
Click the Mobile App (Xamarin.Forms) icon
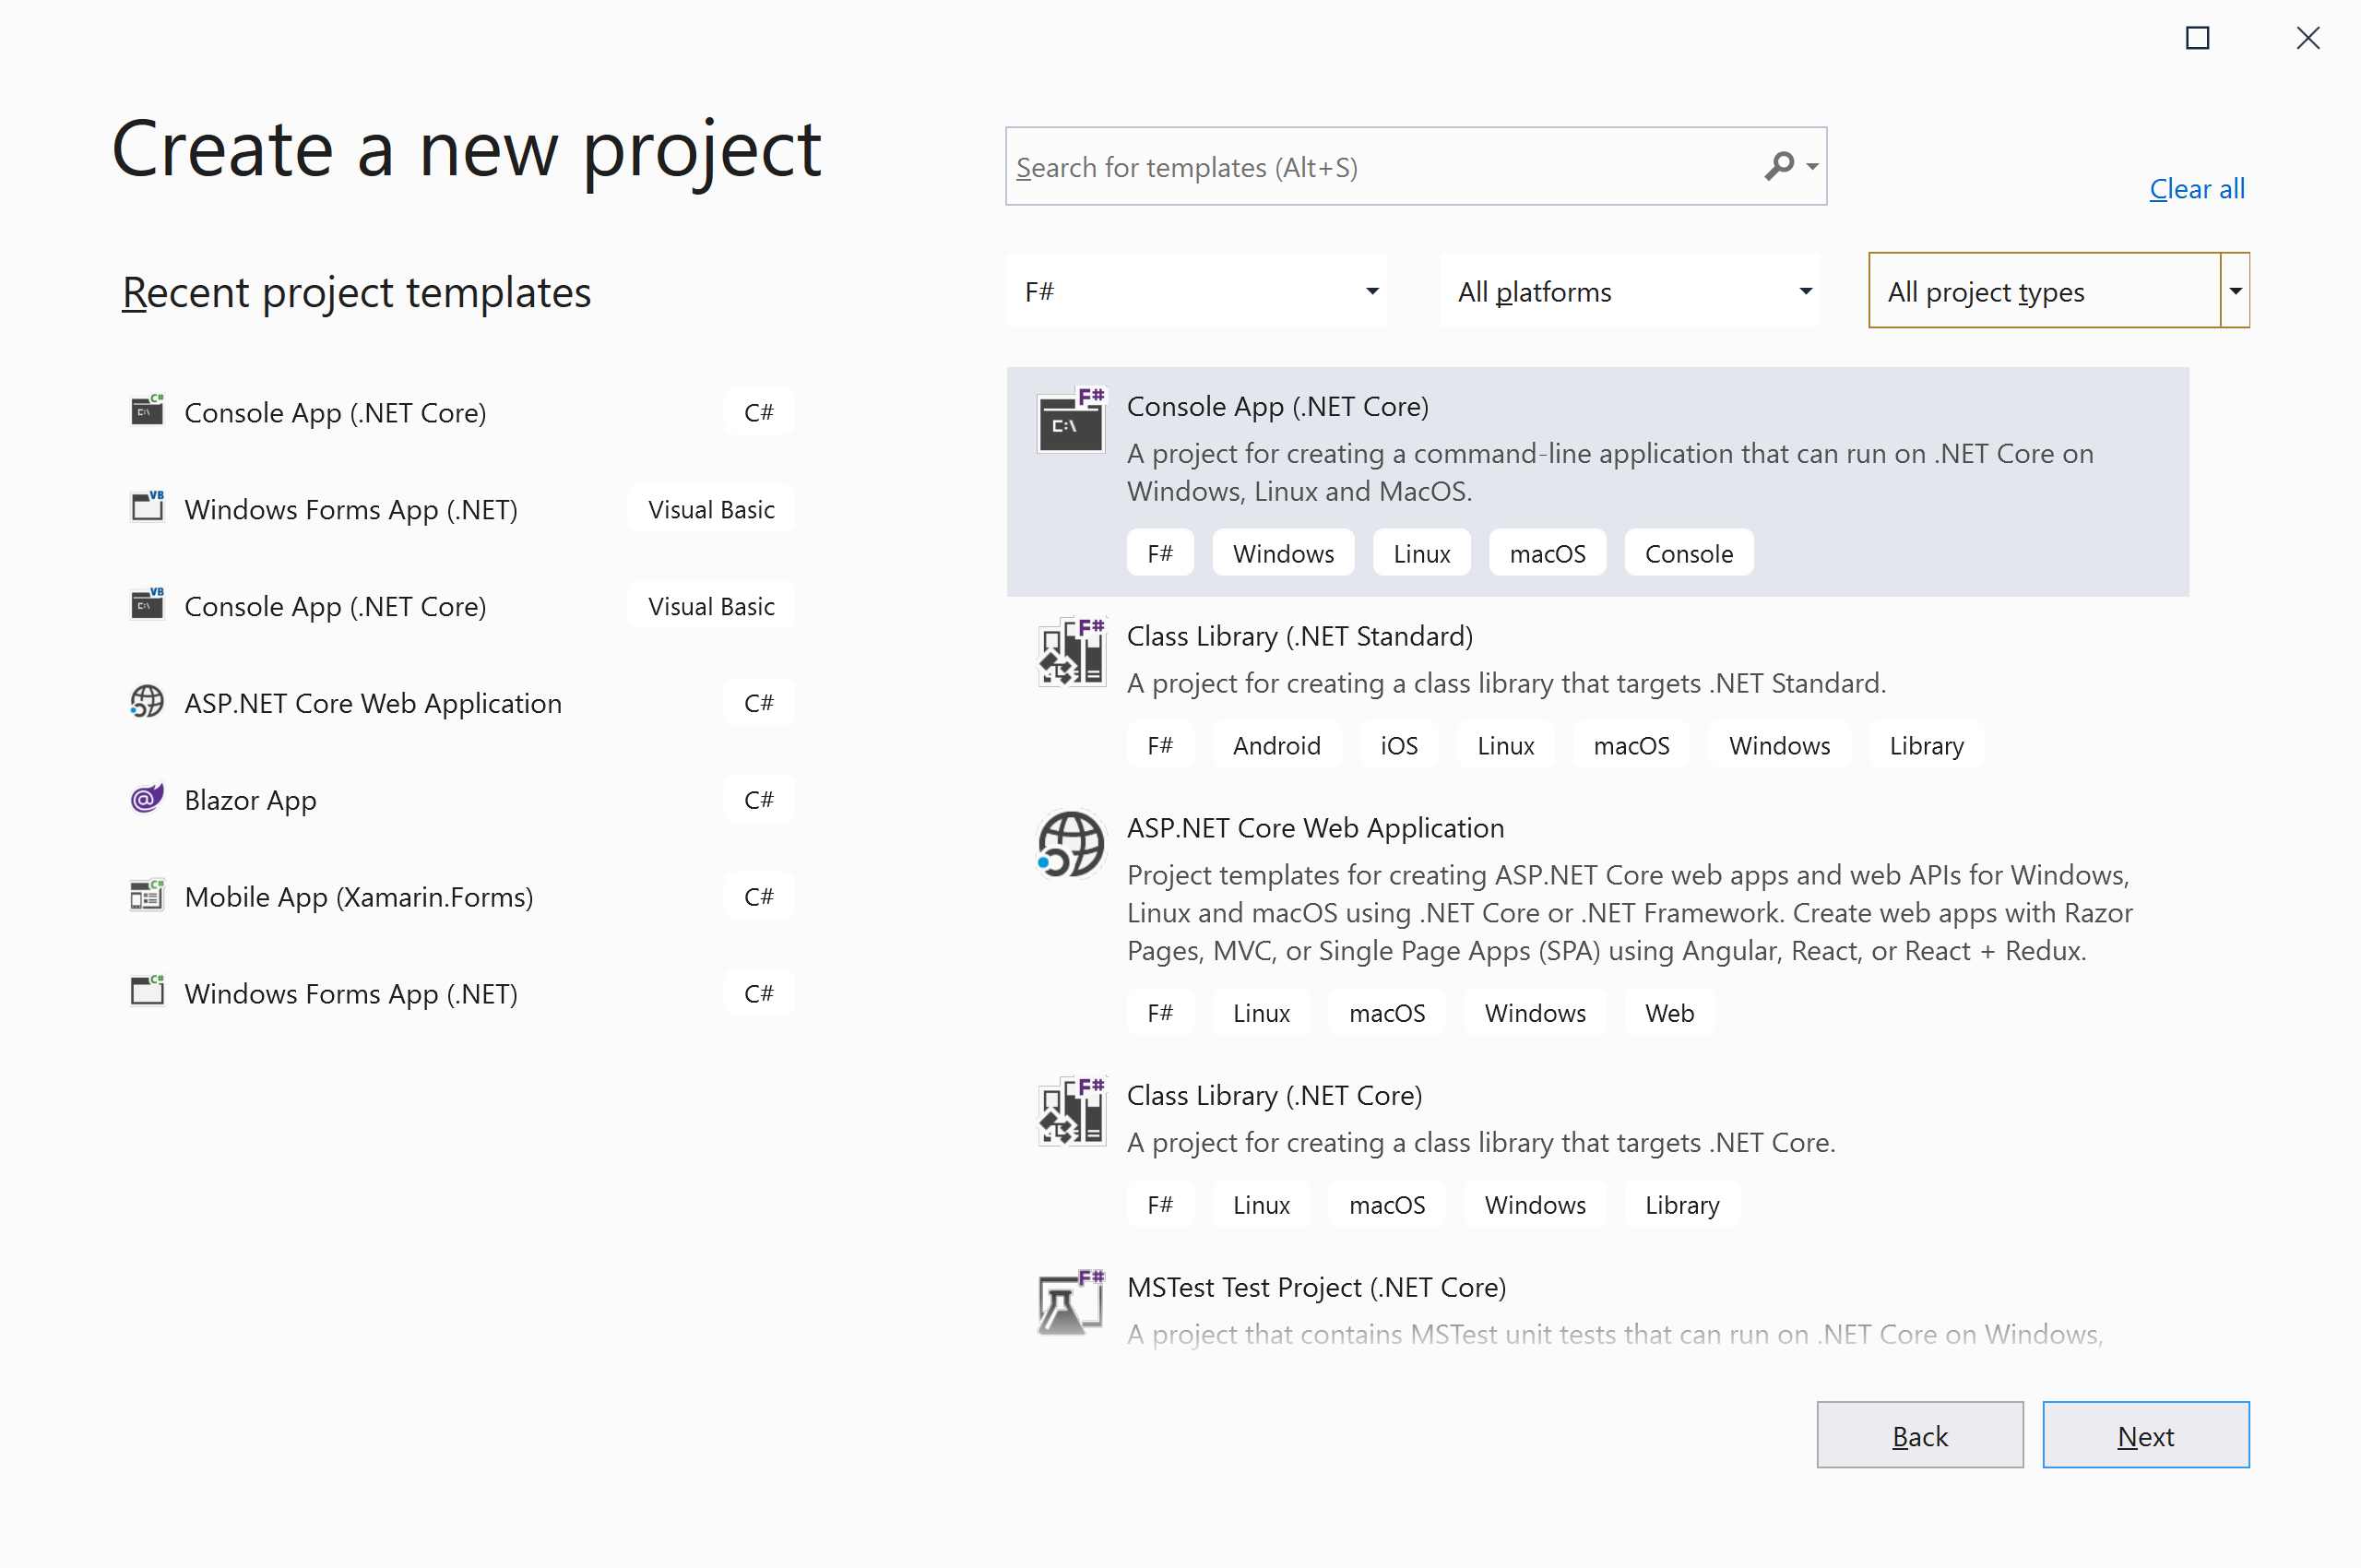pyautogui.click(x=147, y=895)
